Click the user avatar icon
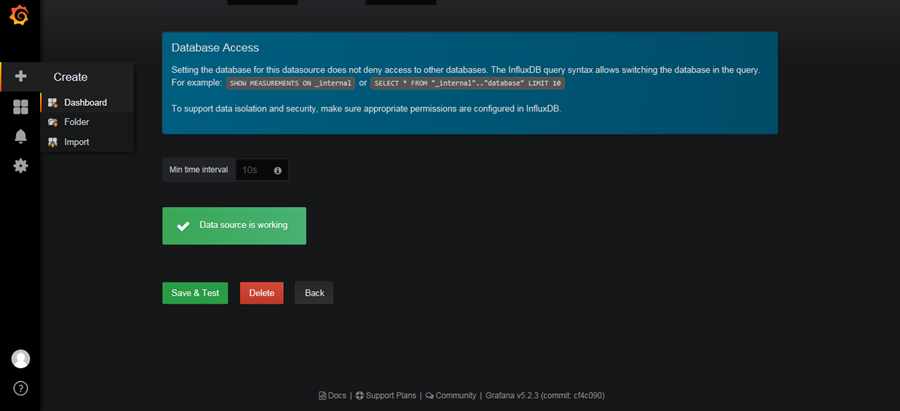The width and height of the screenshot is (900, 411). (x=21, y=359)
